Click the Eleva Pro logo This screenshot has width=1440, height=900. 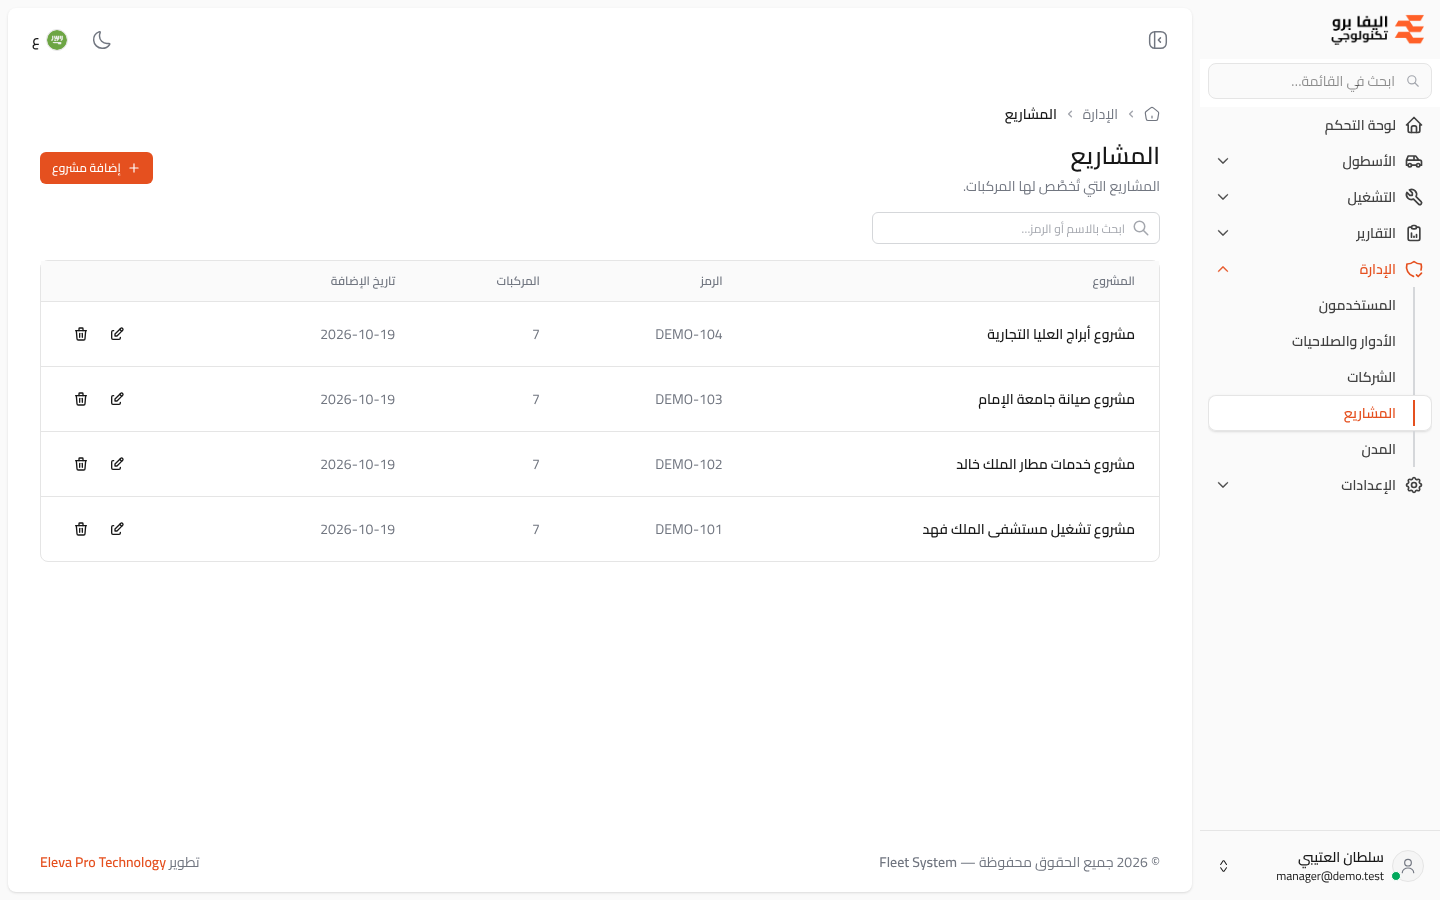tap(1378, 29)
